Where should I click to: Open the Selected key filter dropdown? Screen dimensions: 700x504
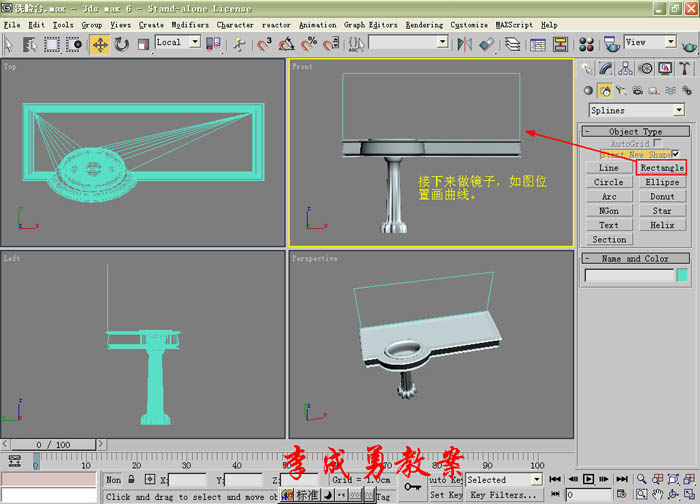[x=504, y=479]
